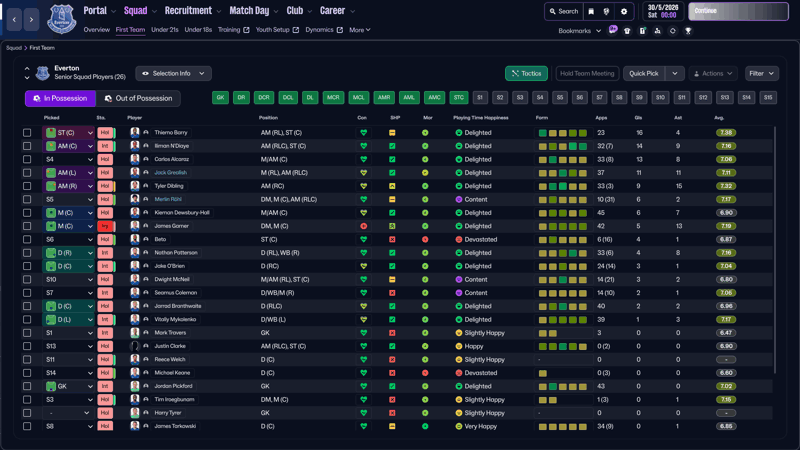Open the club shield icon beside bookmark
800x450 pixels.
(606, 11)
